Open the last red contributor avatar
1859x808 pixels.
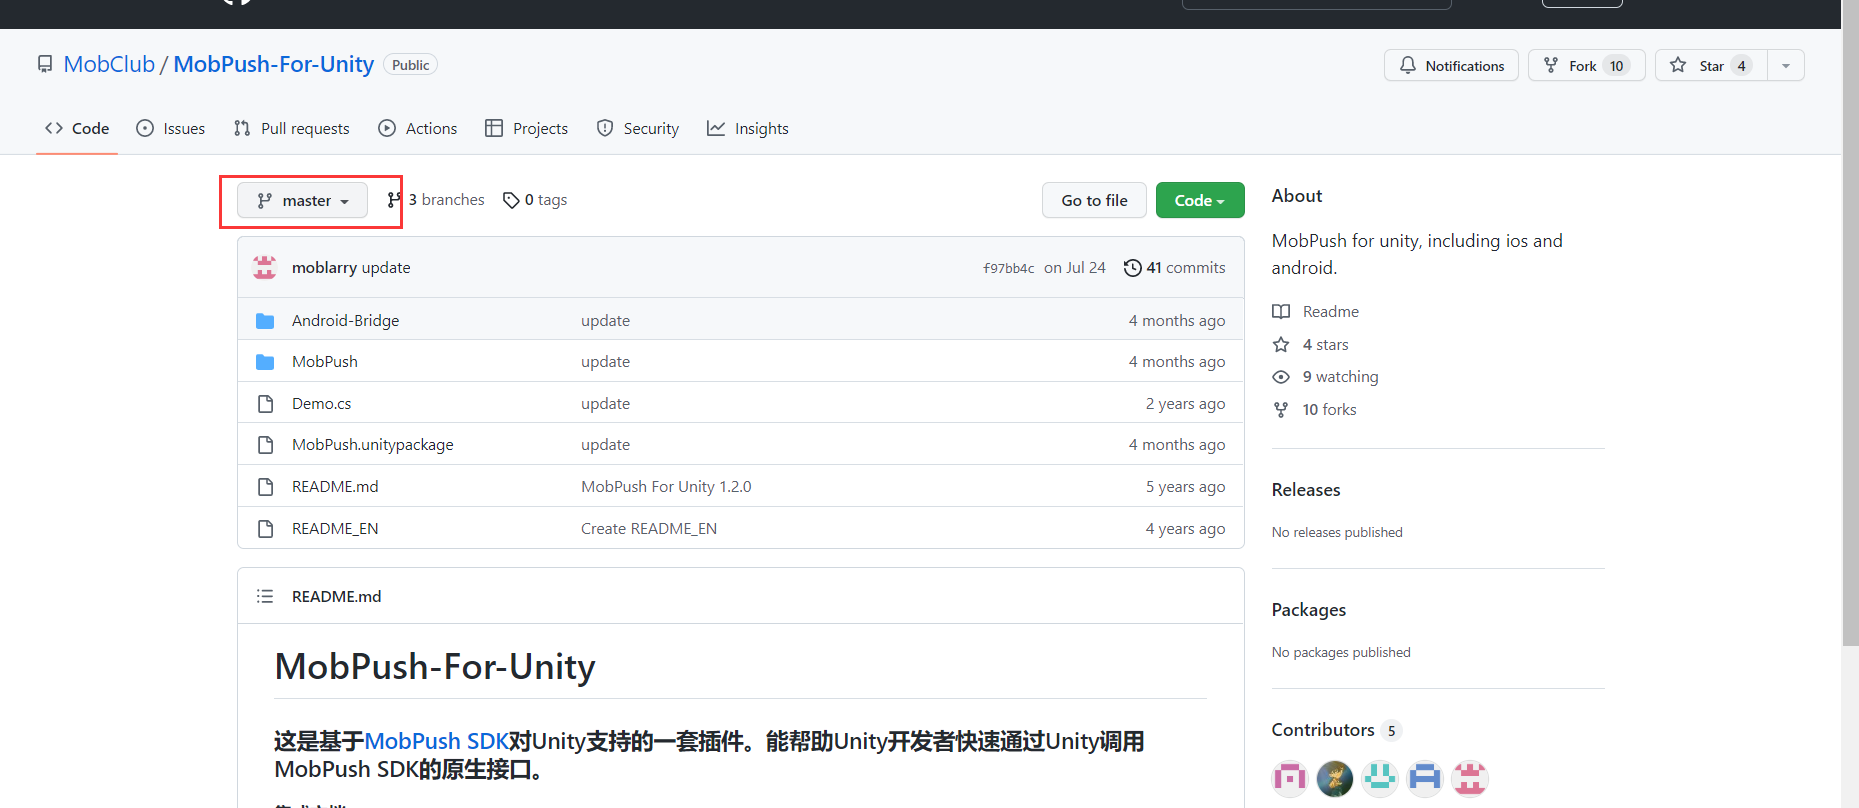click(x=1470, y=778)
